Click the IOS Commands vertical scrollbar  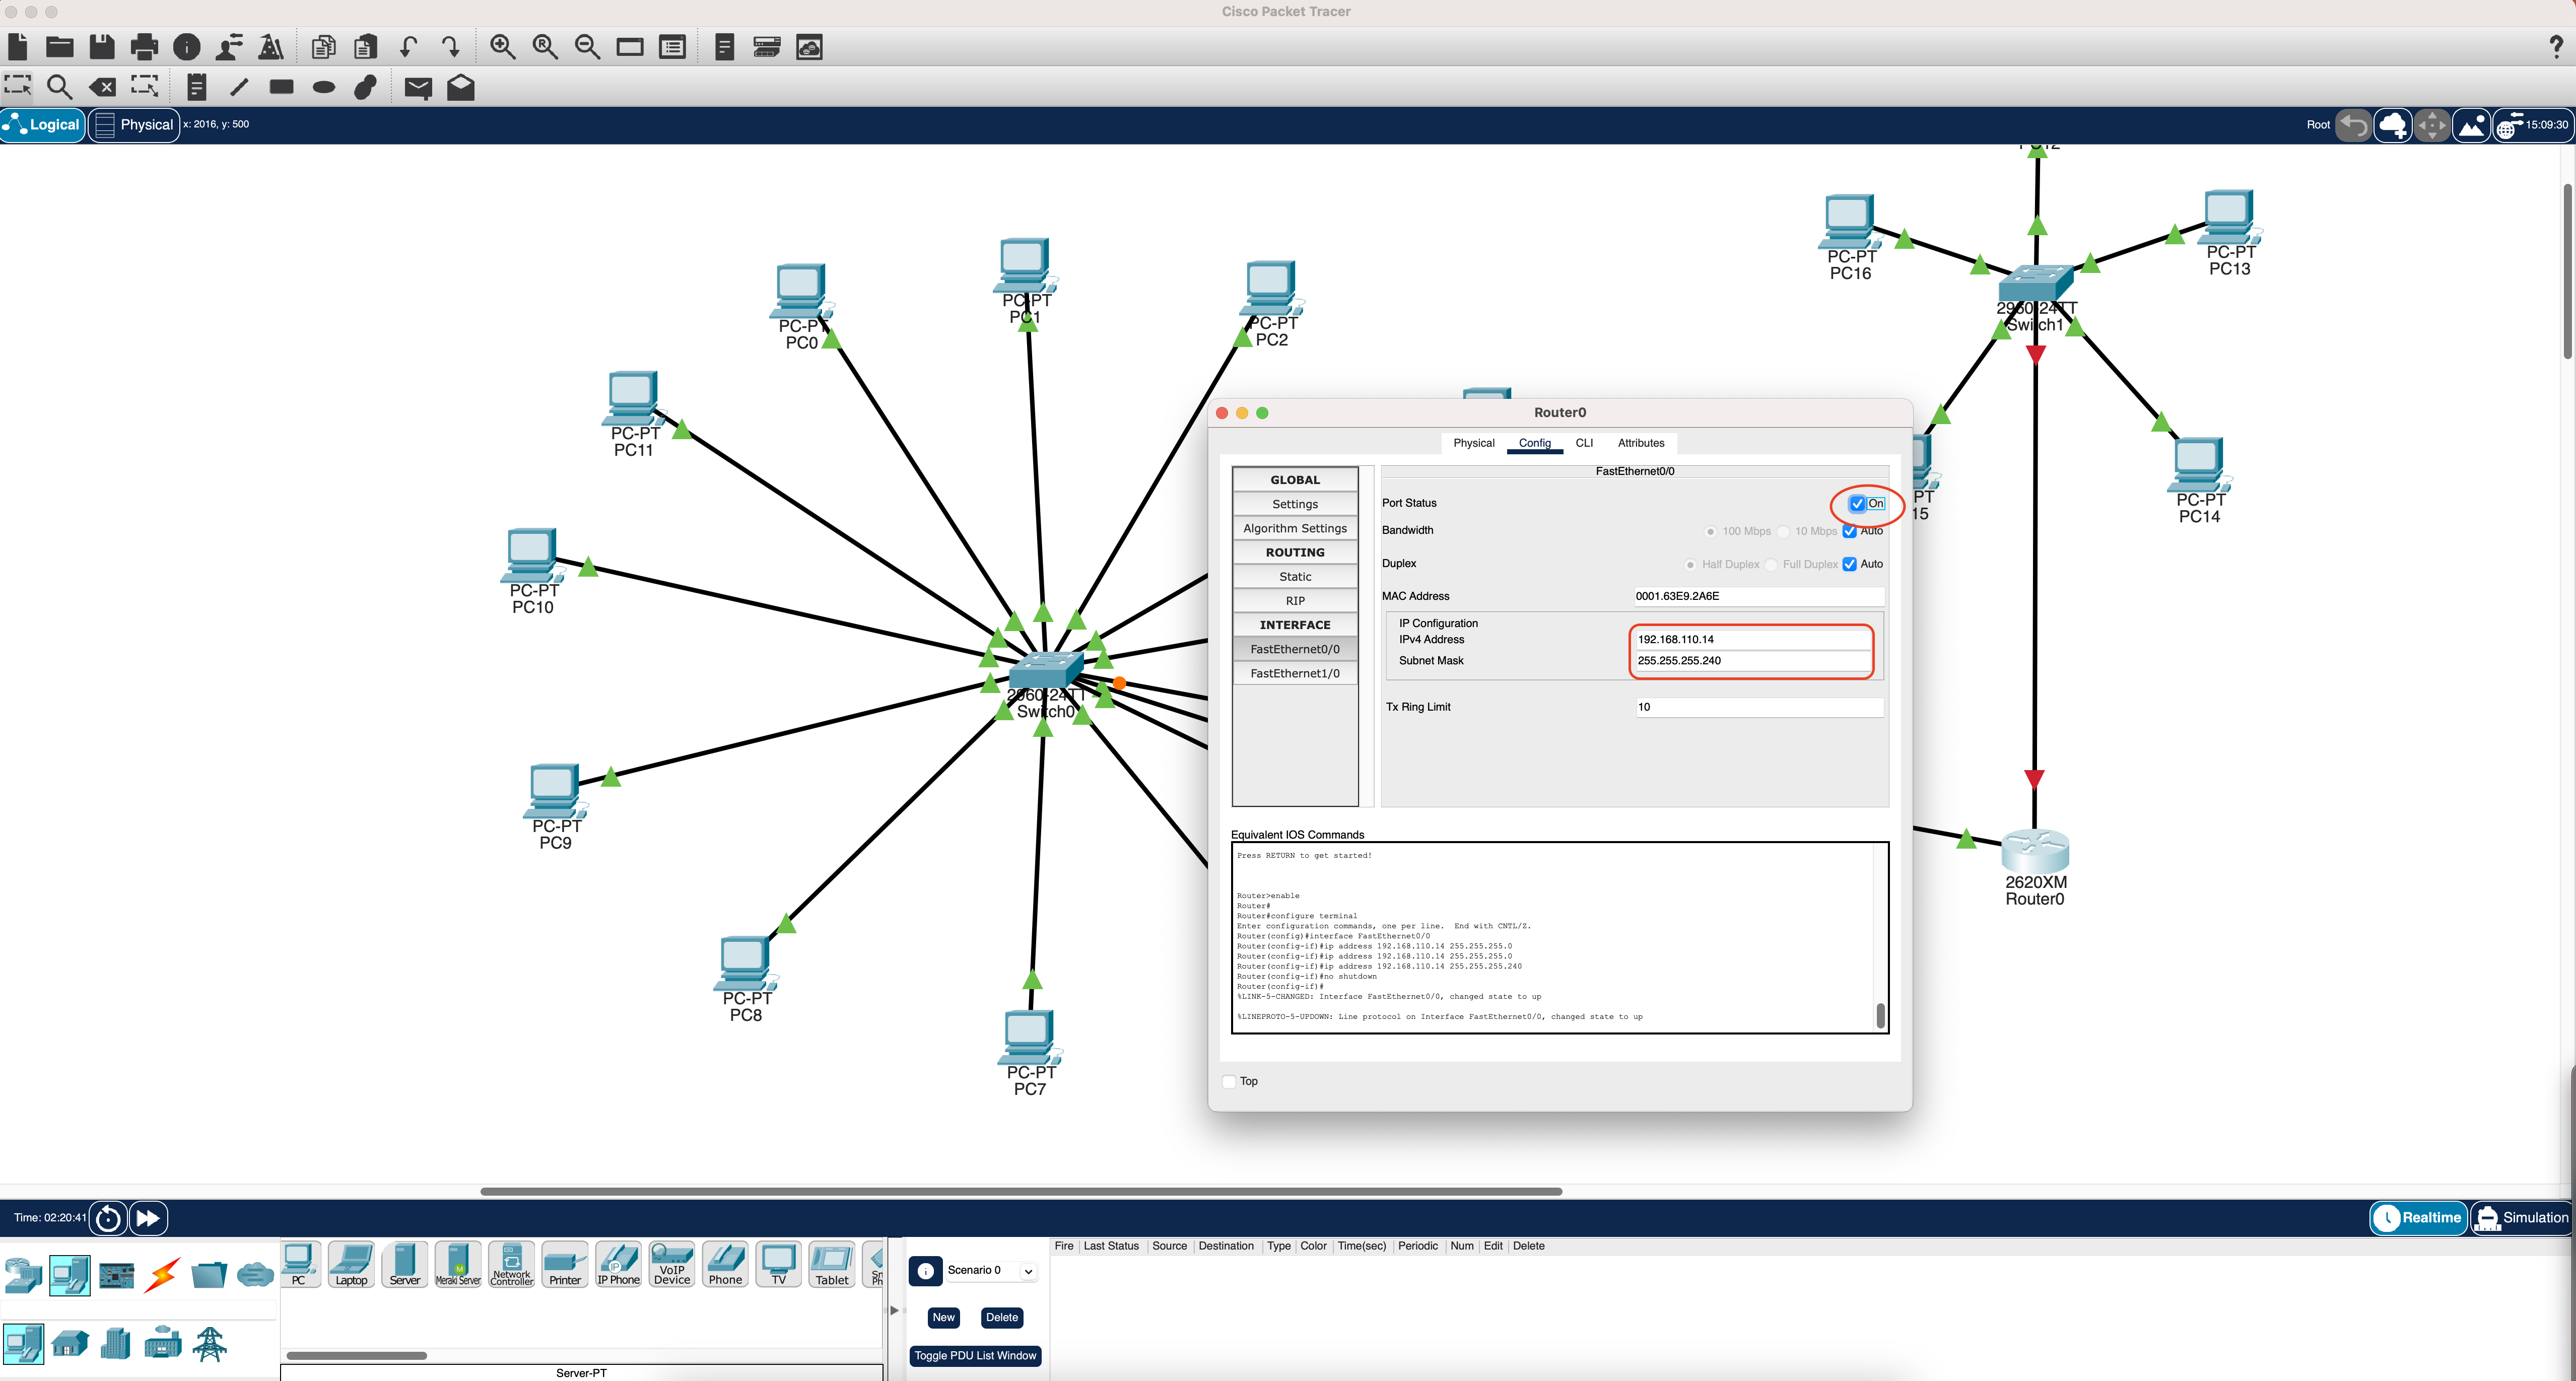tap(1880, 1016)
